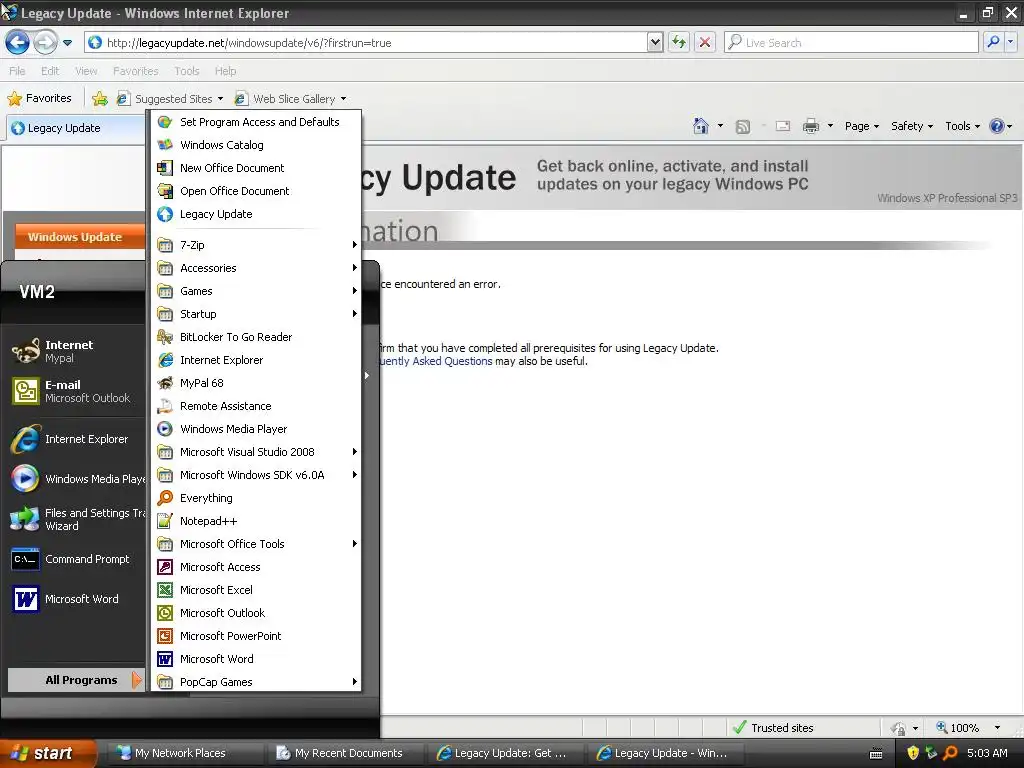Open address bar history dropdown
This screenshot has height=768, width=1024.
click(655, 42)
